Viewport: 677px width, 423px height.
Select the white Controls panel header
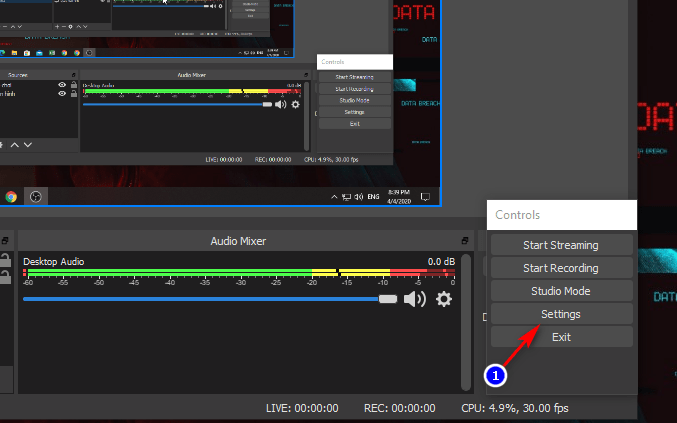[x=561, y=214]
